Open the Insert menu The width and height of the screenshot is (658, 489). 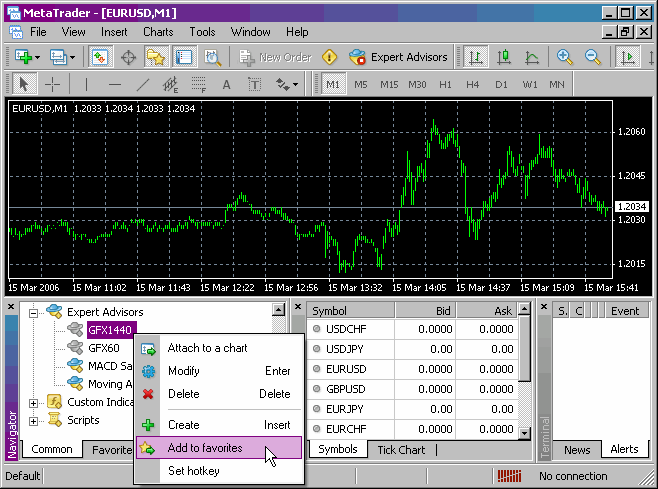pyautogui.click(x=114, y=32)
